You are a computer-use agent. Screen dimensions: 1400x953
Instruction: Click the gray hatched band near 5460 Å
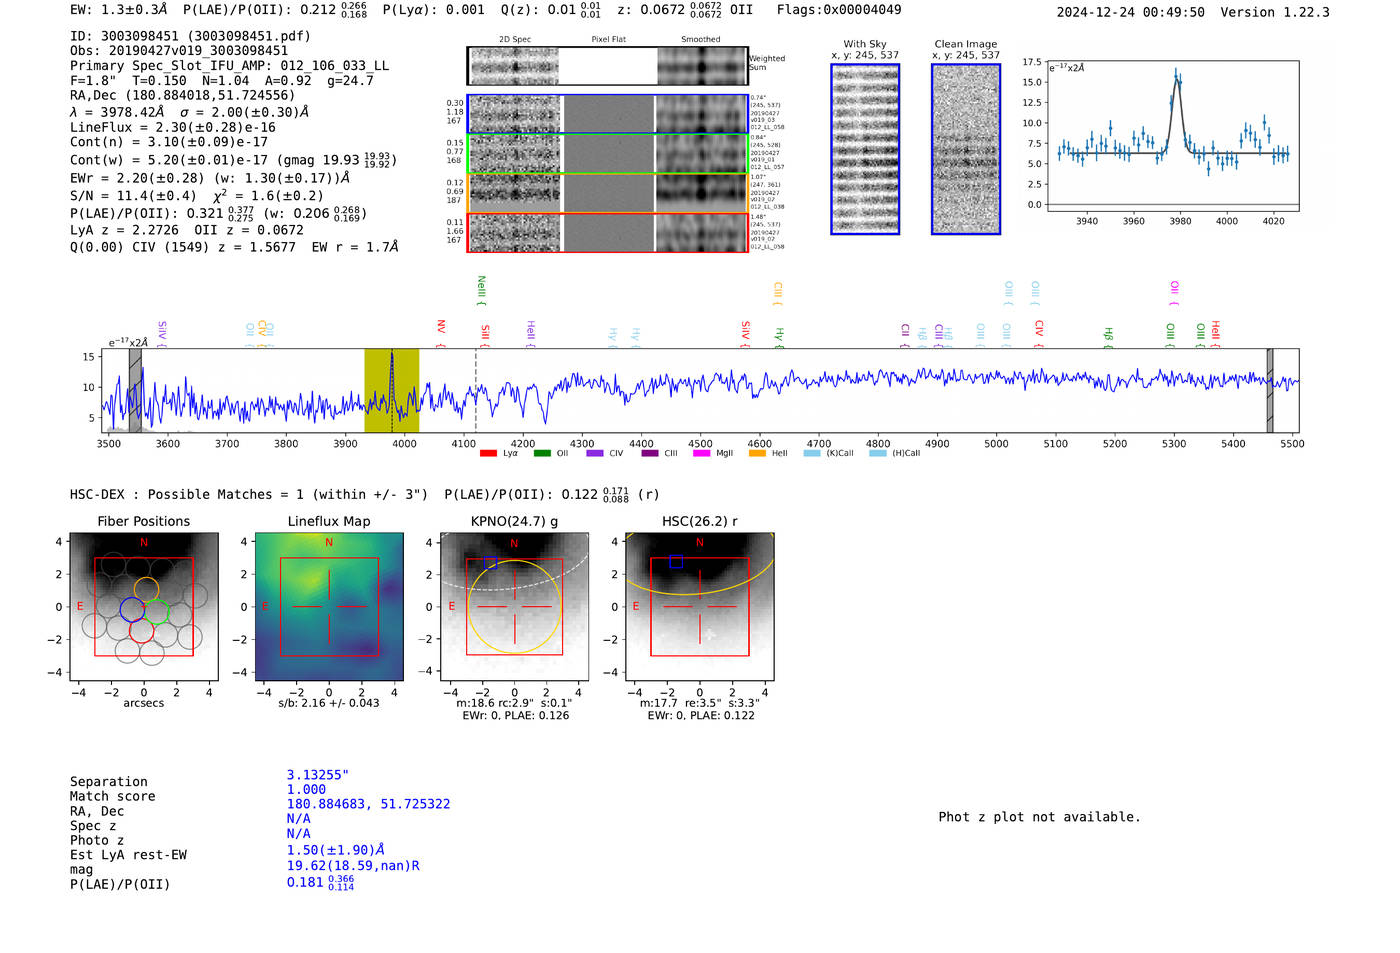[x=1270, y=391]
